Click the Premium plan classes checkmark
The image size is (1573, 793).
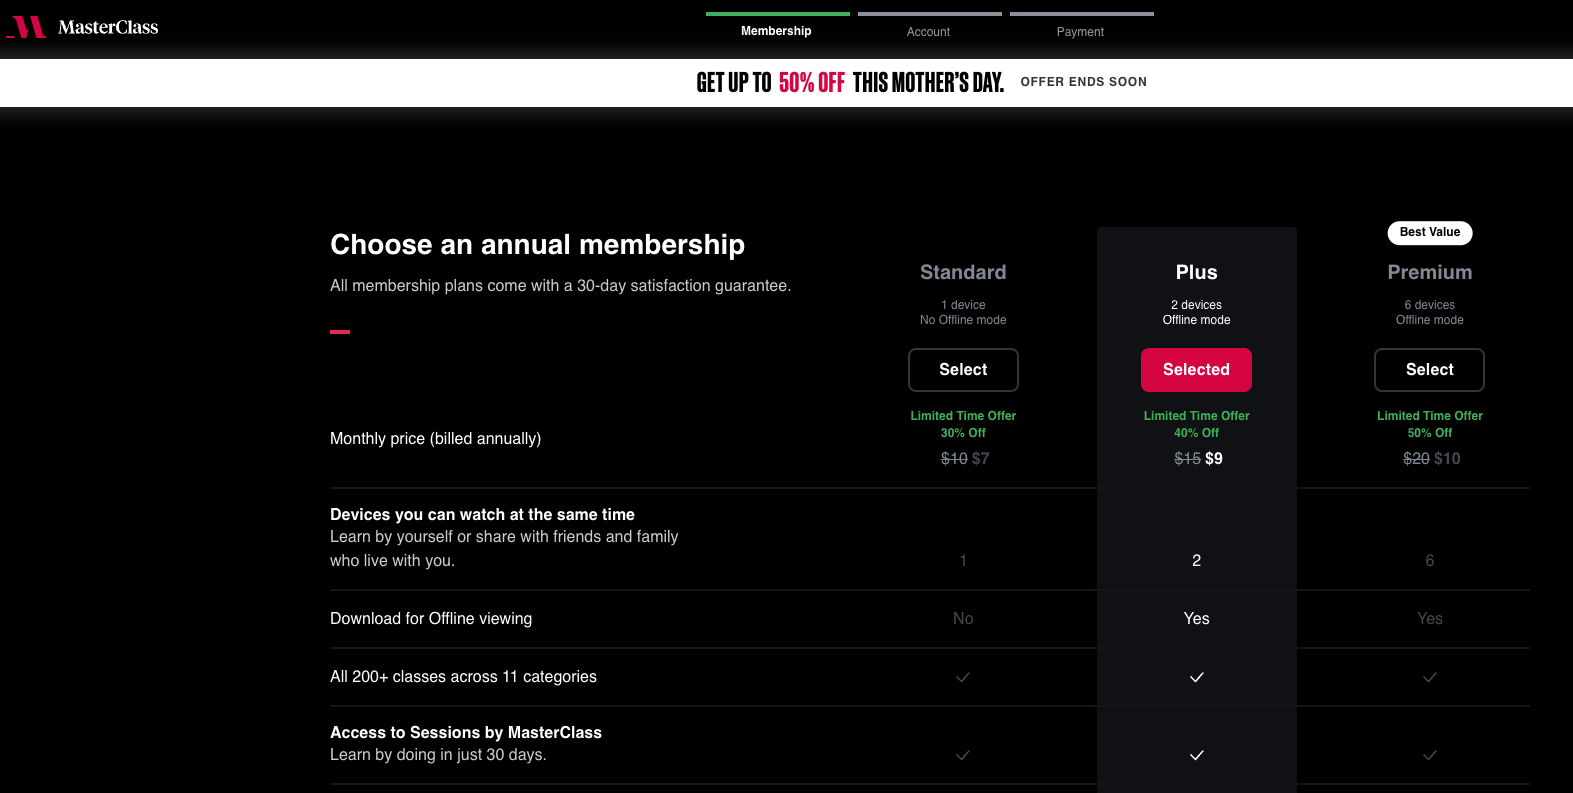1430,677
